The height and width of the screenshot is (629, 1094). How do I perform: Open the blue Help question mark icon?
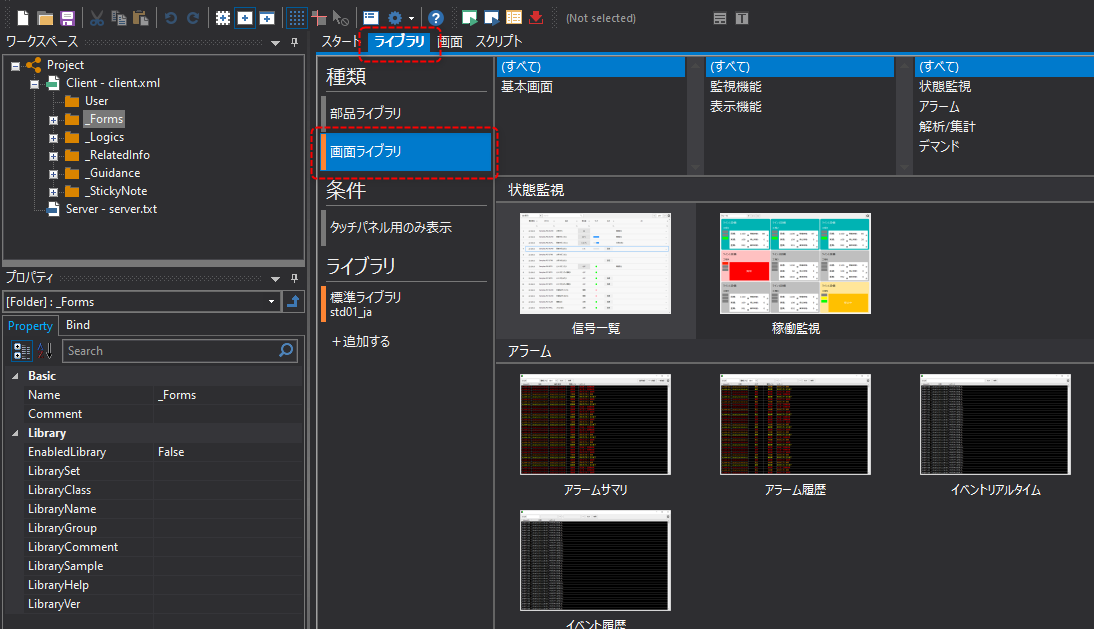point(435,18)
